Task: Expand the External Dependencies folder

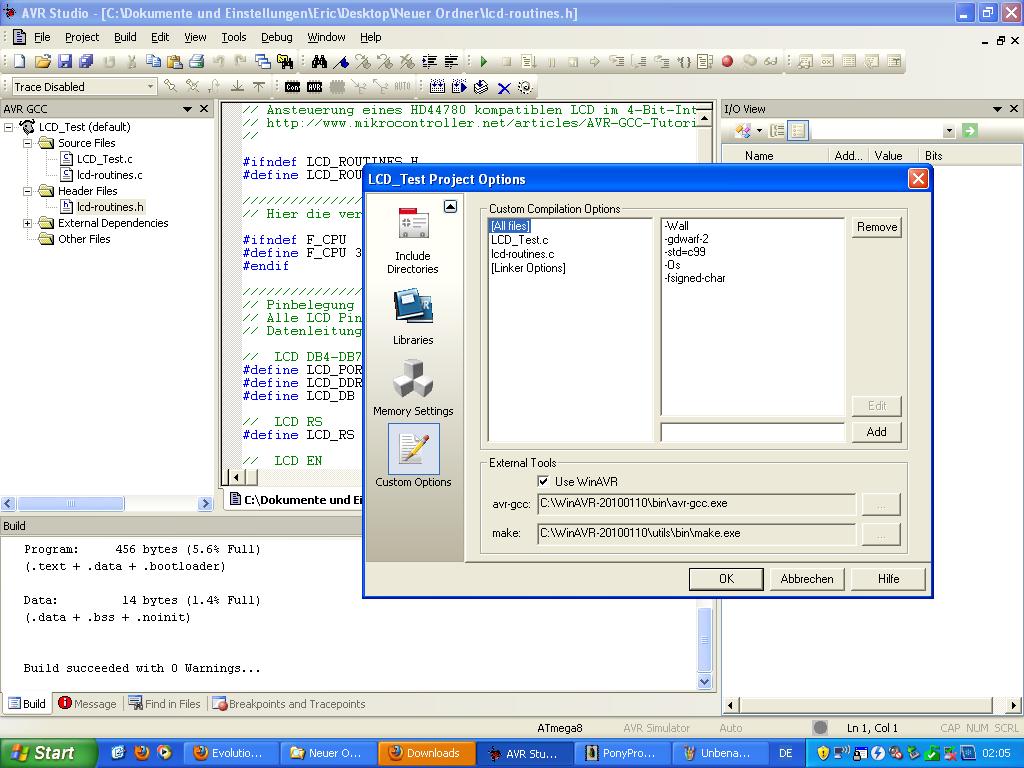Action: [x=27, y=223]
